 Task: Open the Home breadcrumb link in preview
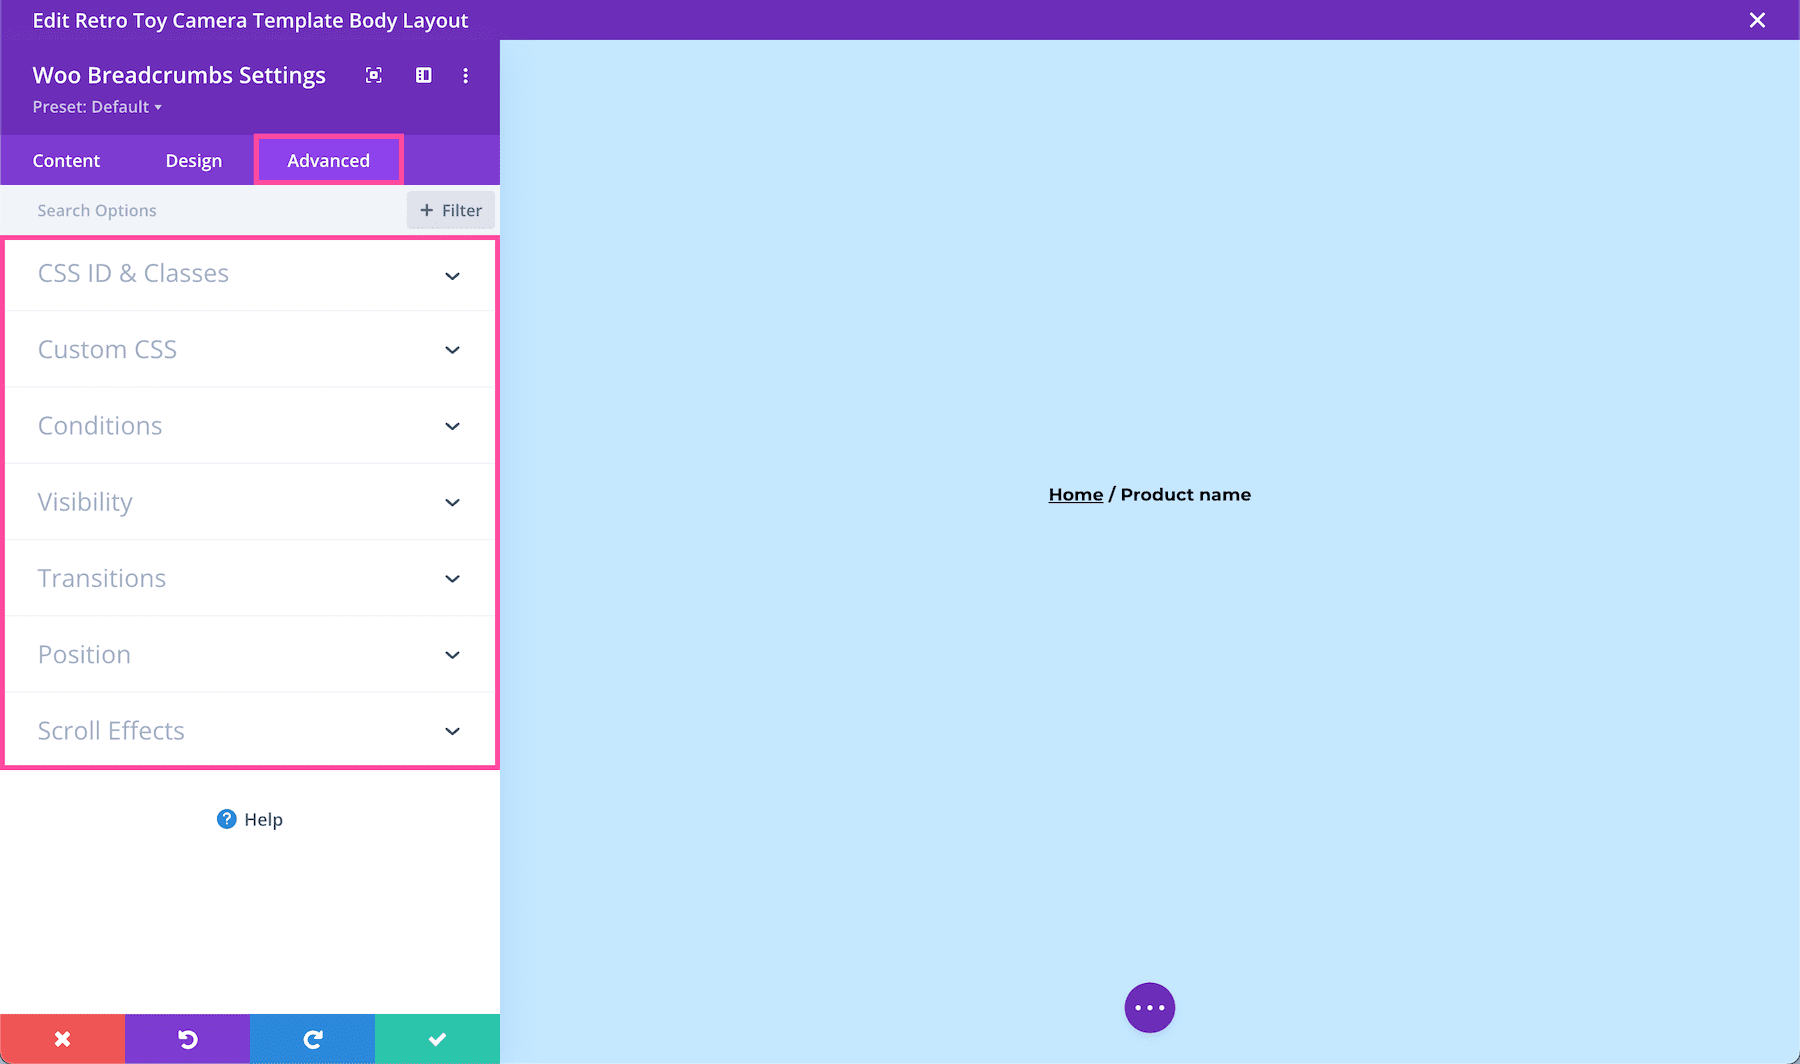click(x=1074, y=494)
